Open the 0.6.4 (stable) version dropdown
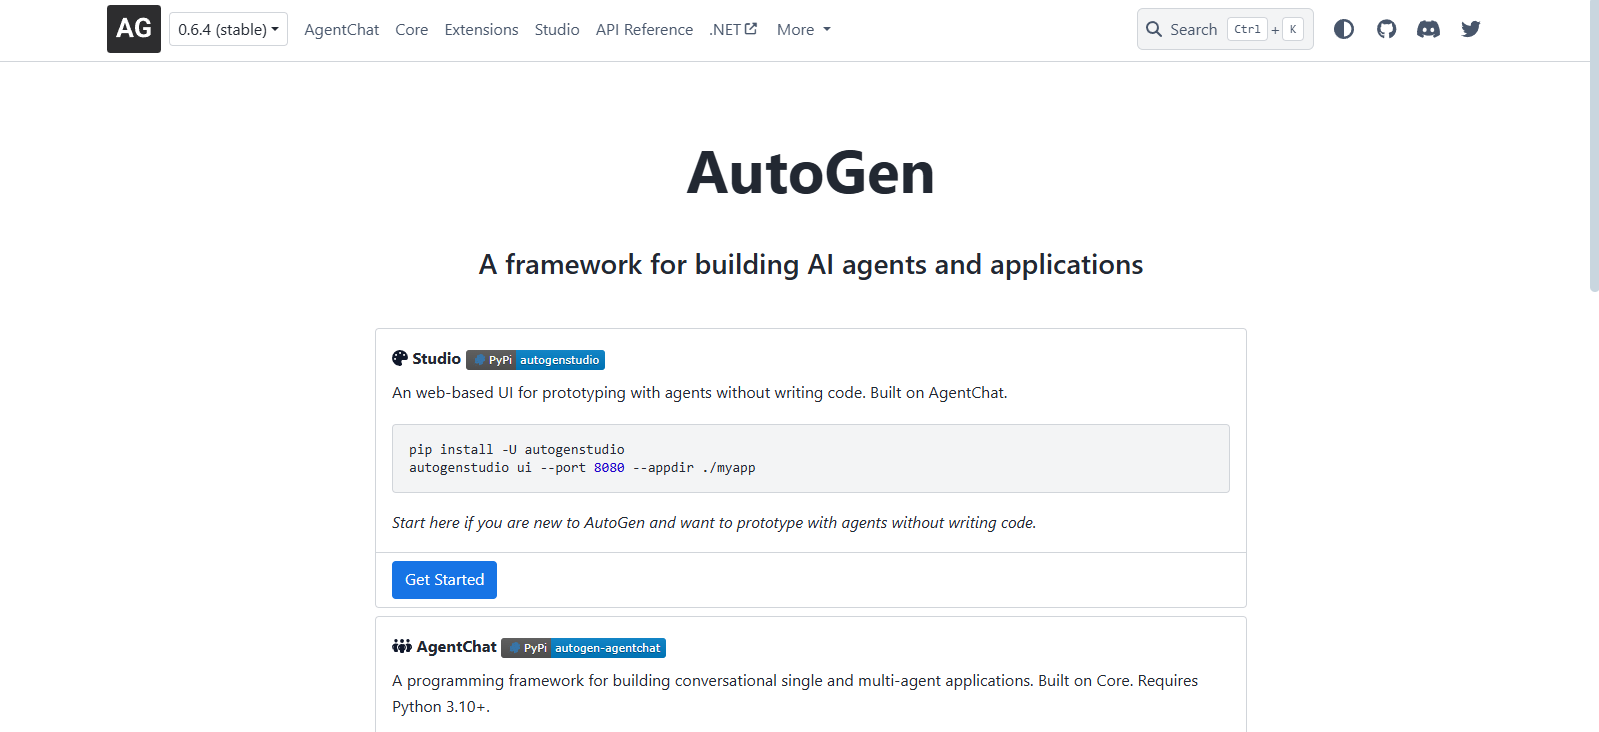The width and height of the screenshot is (1599, 732). click(x=228, y=29)
